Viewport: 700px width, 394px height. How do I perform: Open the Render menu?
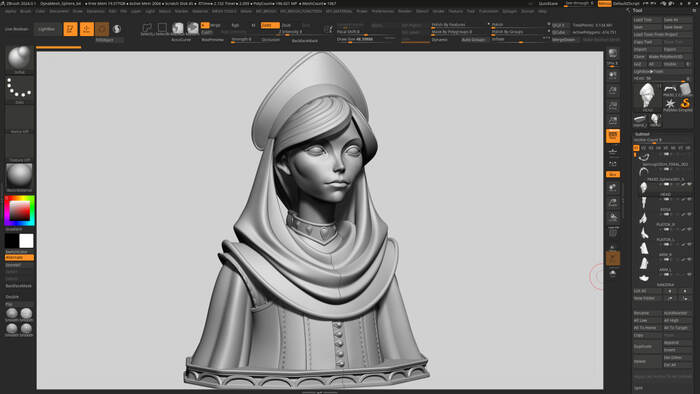click(x=404, y=11)
